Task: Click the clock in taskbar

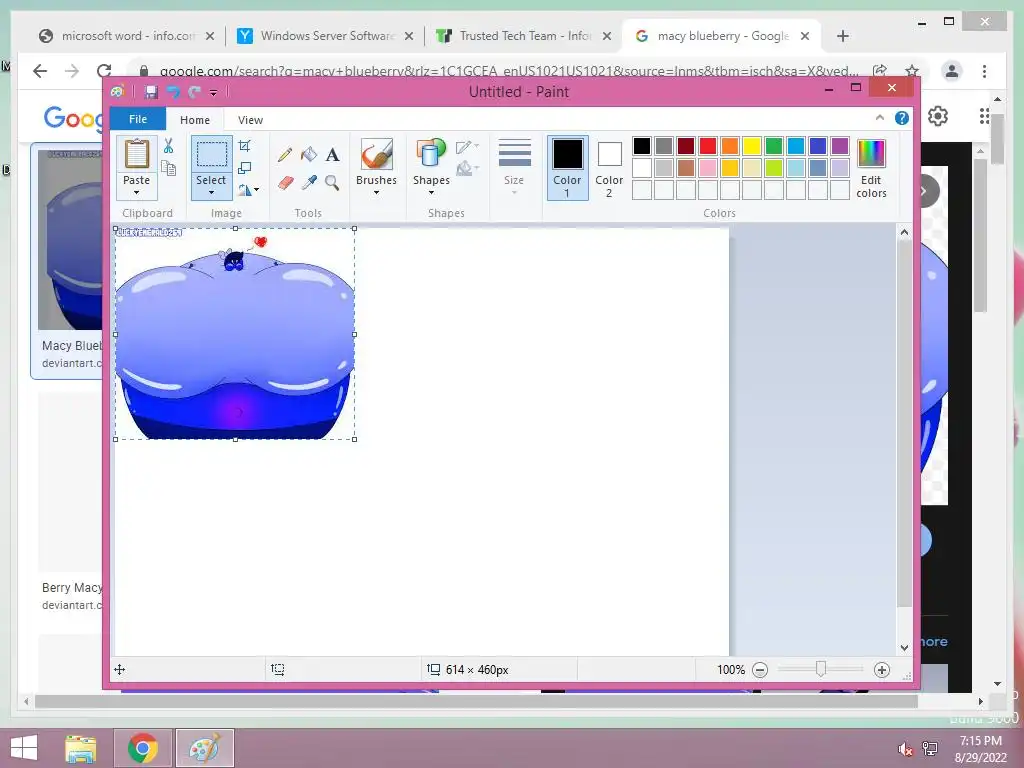Action: (981, 749)
